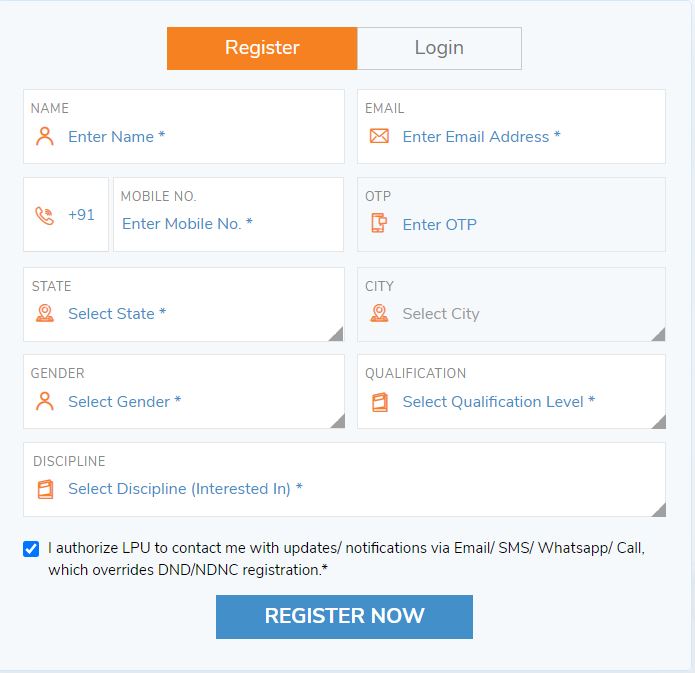The width and height of the screenshot is (695, 673).
Task: Click the book icon in Discipline field
Action: click(44, 489)
